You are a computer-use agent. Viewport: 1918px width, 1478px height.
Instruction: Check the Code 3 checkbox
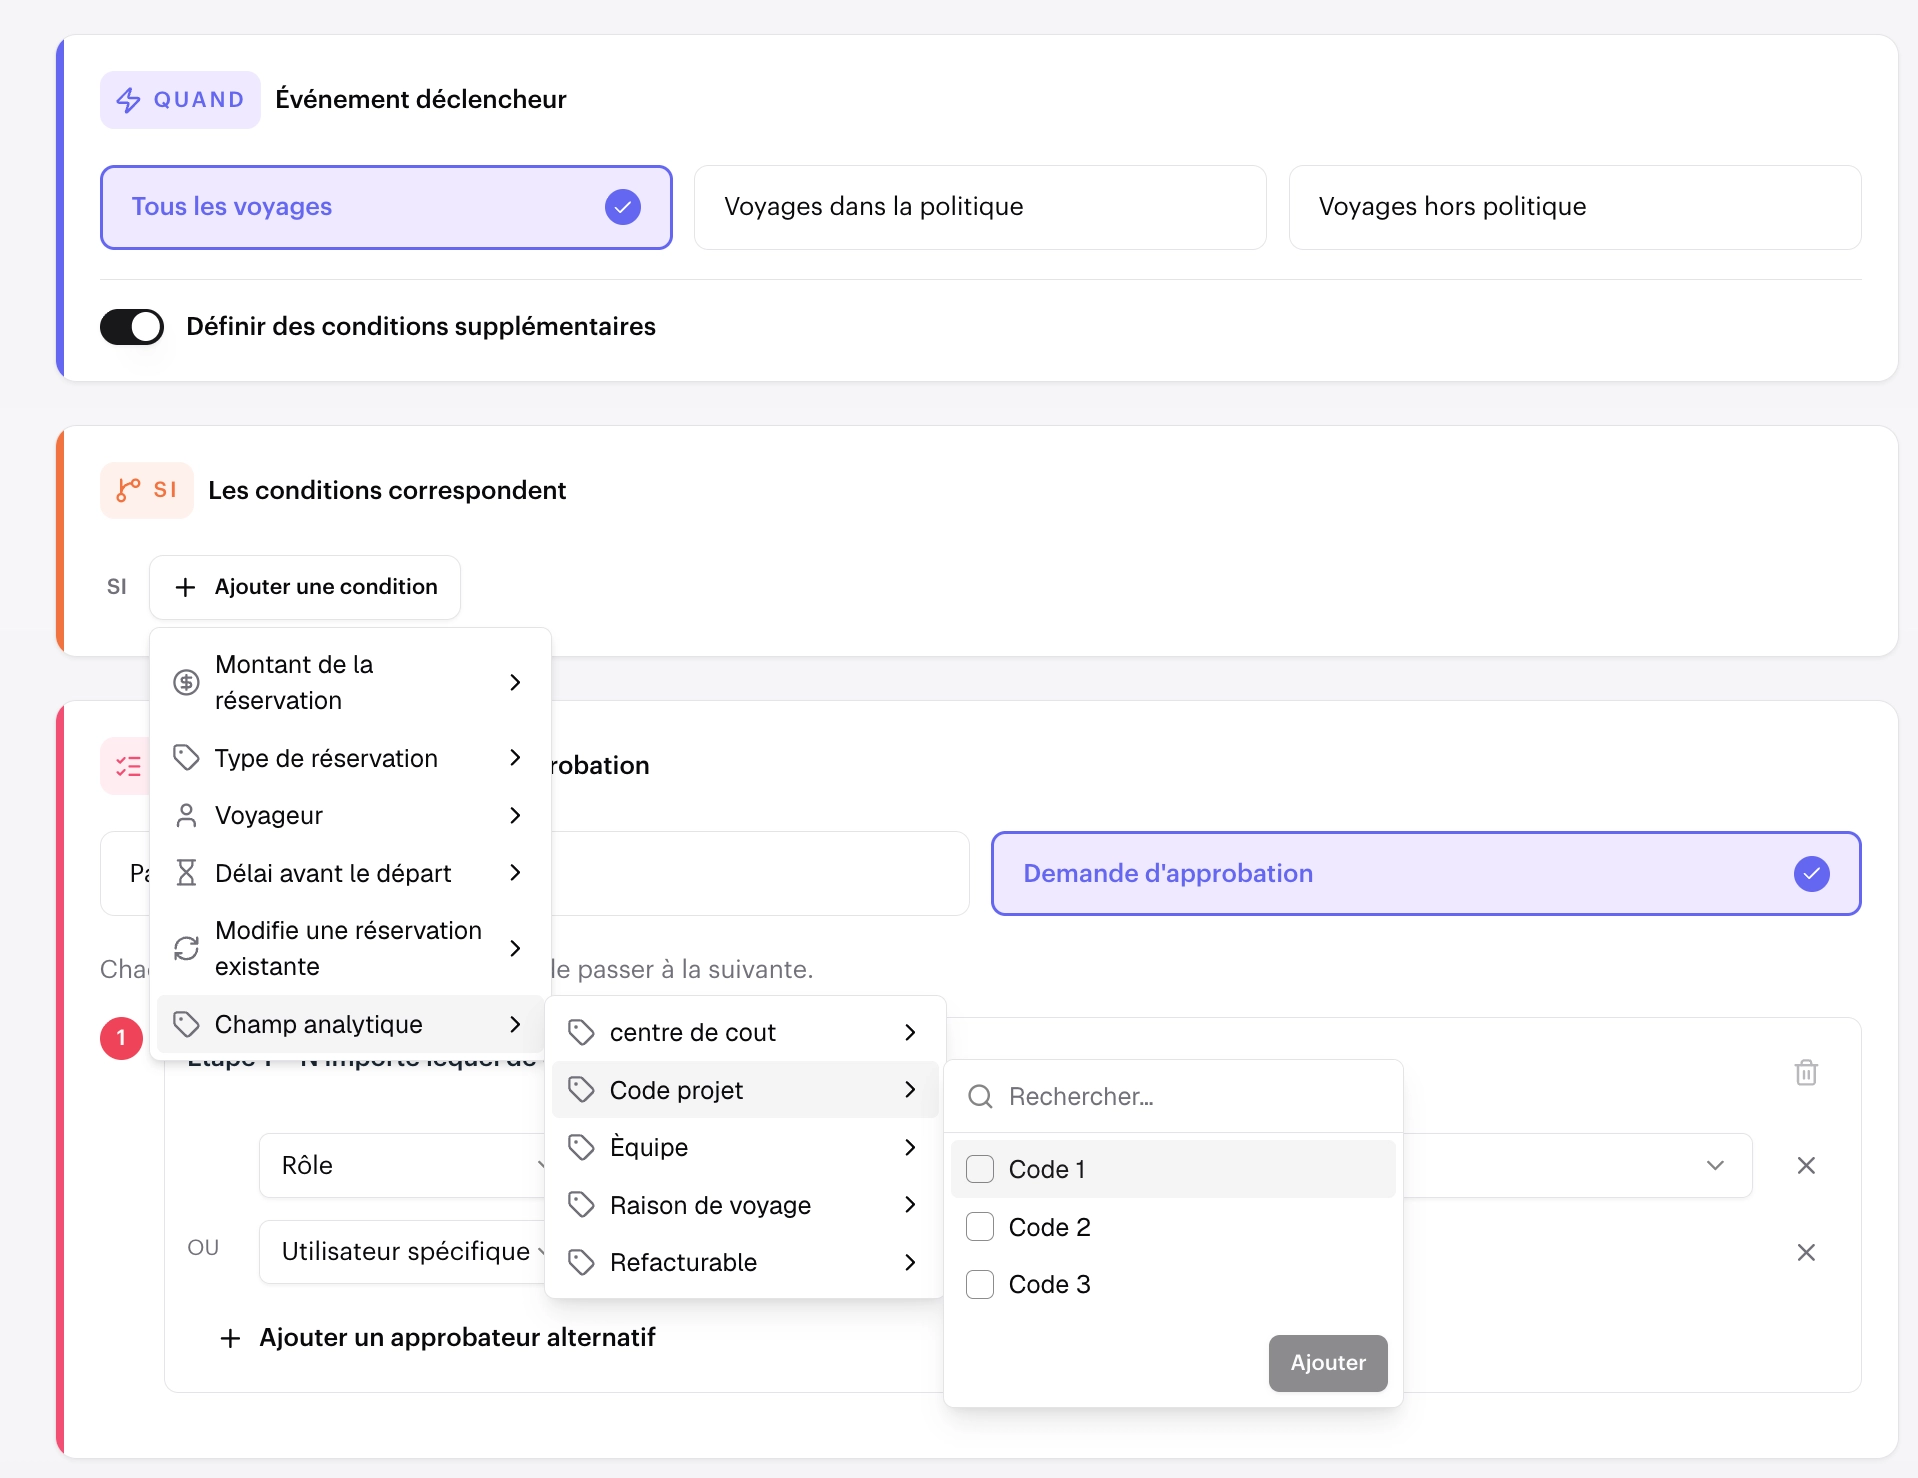tap(980, 1284)
